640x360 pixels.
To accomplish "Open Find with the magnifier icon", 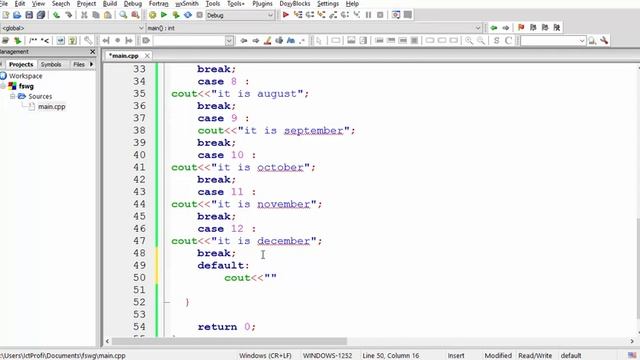I will [x=123, y=15].
